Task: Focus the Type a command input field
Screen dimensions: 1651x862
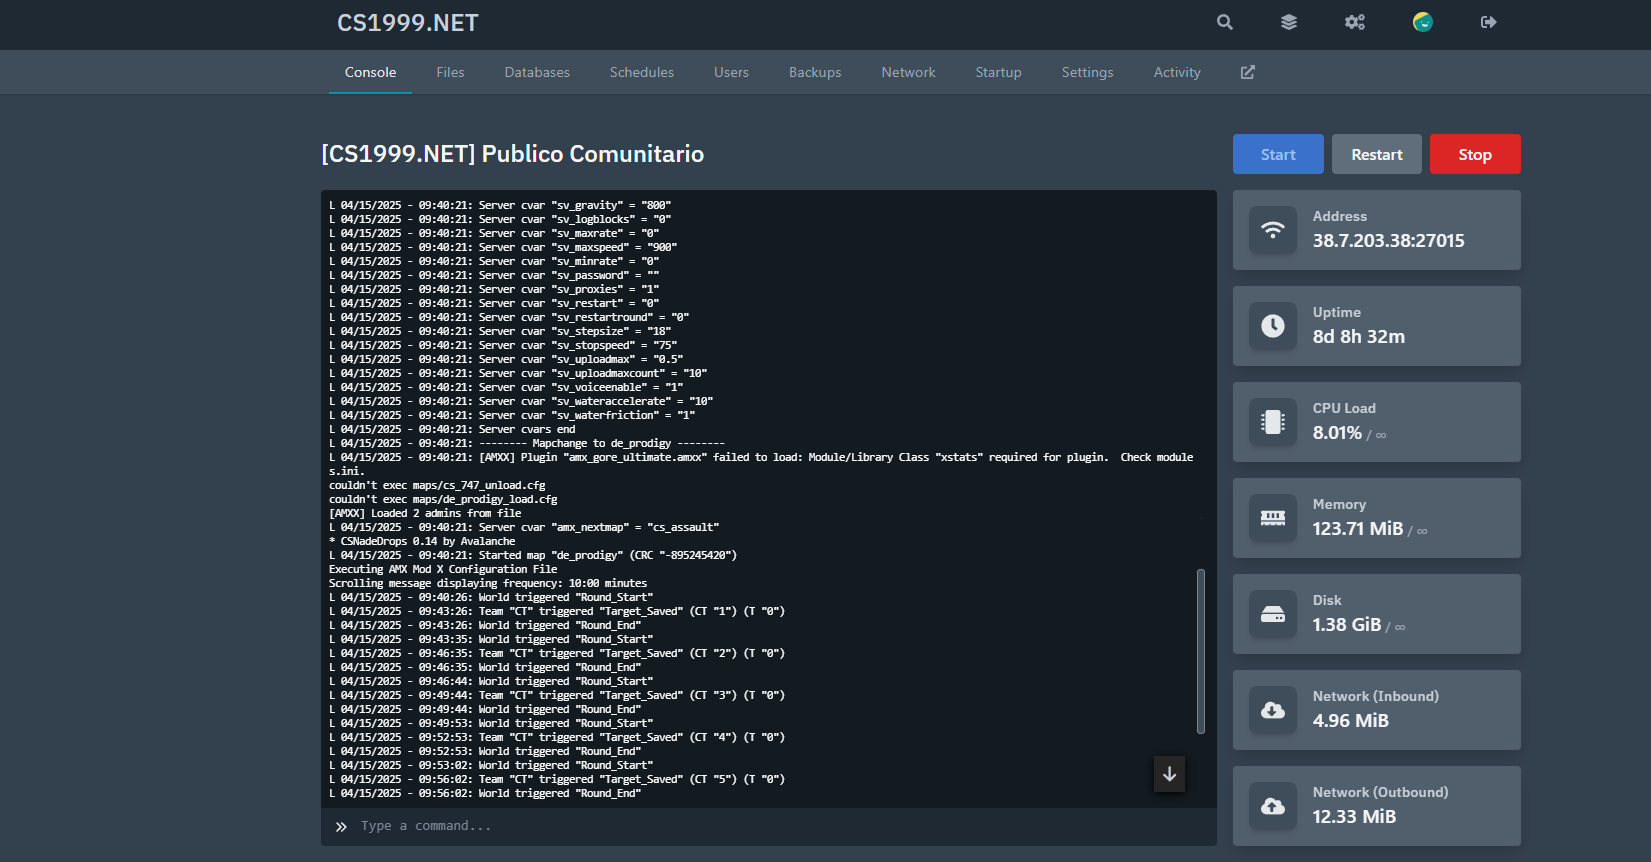Action: [x=769, y=826]
